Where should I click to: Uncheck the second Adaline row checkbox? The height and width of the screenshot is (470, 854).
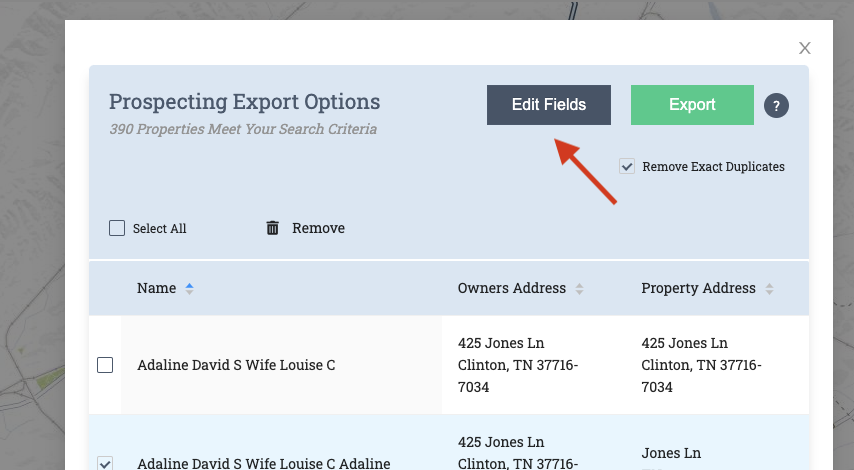click(x=105, y=463)
